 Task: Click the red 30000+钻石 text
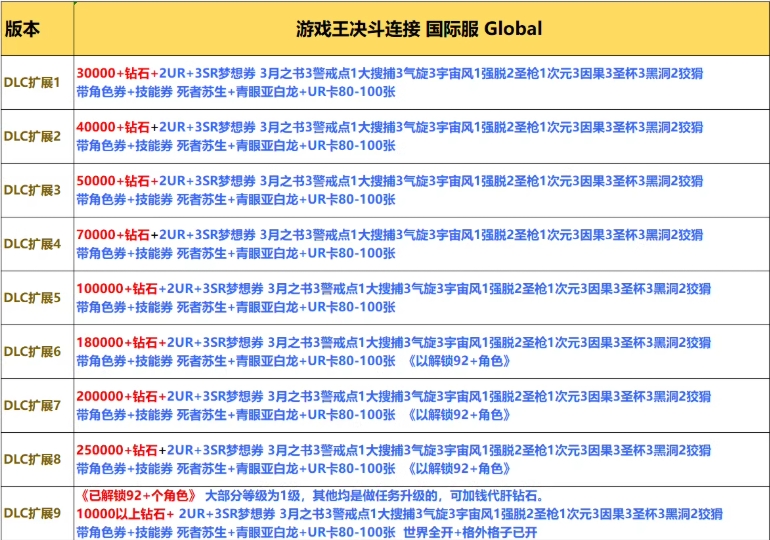[x=112, y=73]
